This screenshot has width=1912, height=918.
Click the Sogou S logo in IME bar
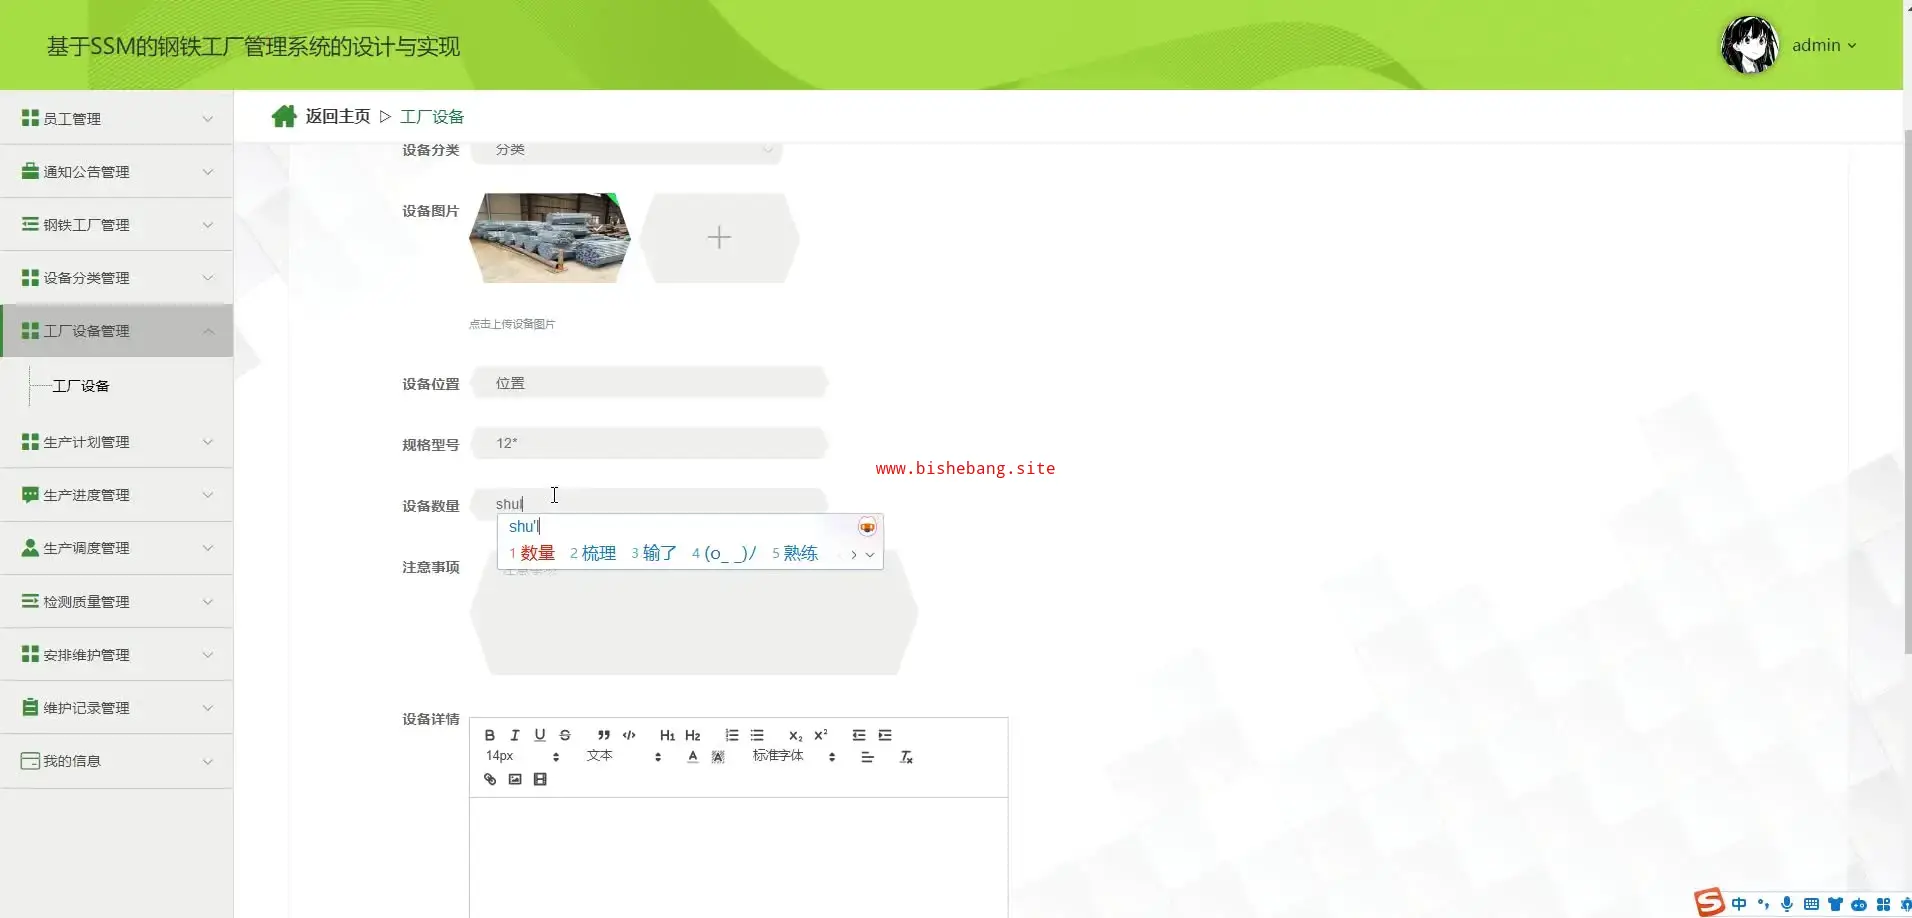(1709, 902)
